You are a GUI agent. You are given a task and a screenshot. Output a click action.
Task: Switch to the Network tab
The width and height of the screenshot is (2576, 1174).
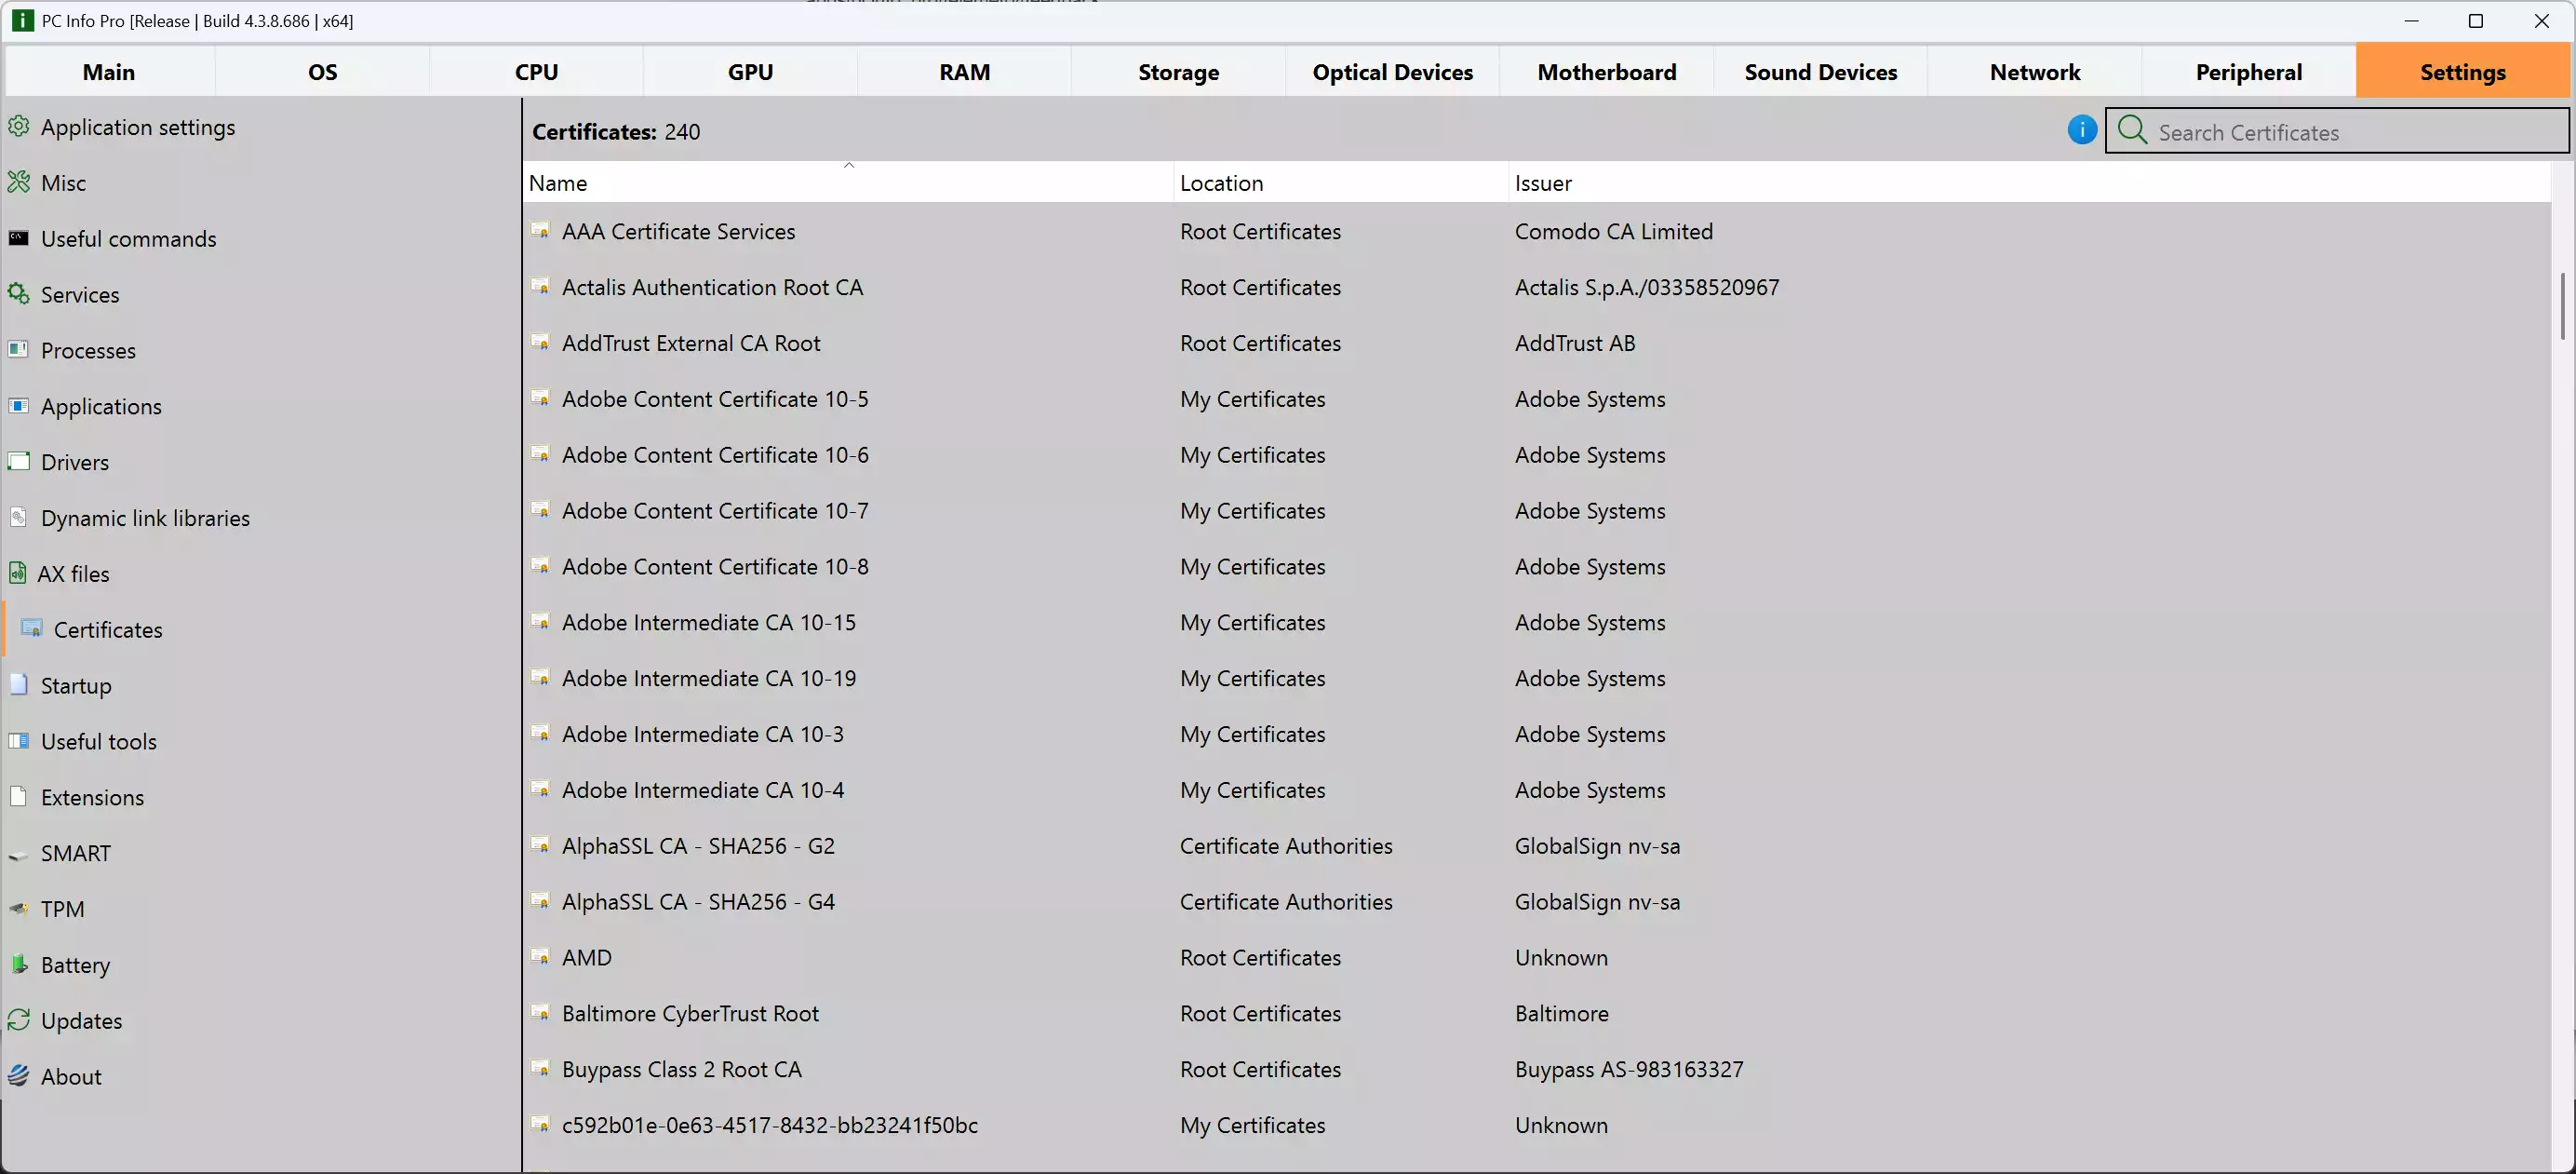point(2035,71)
